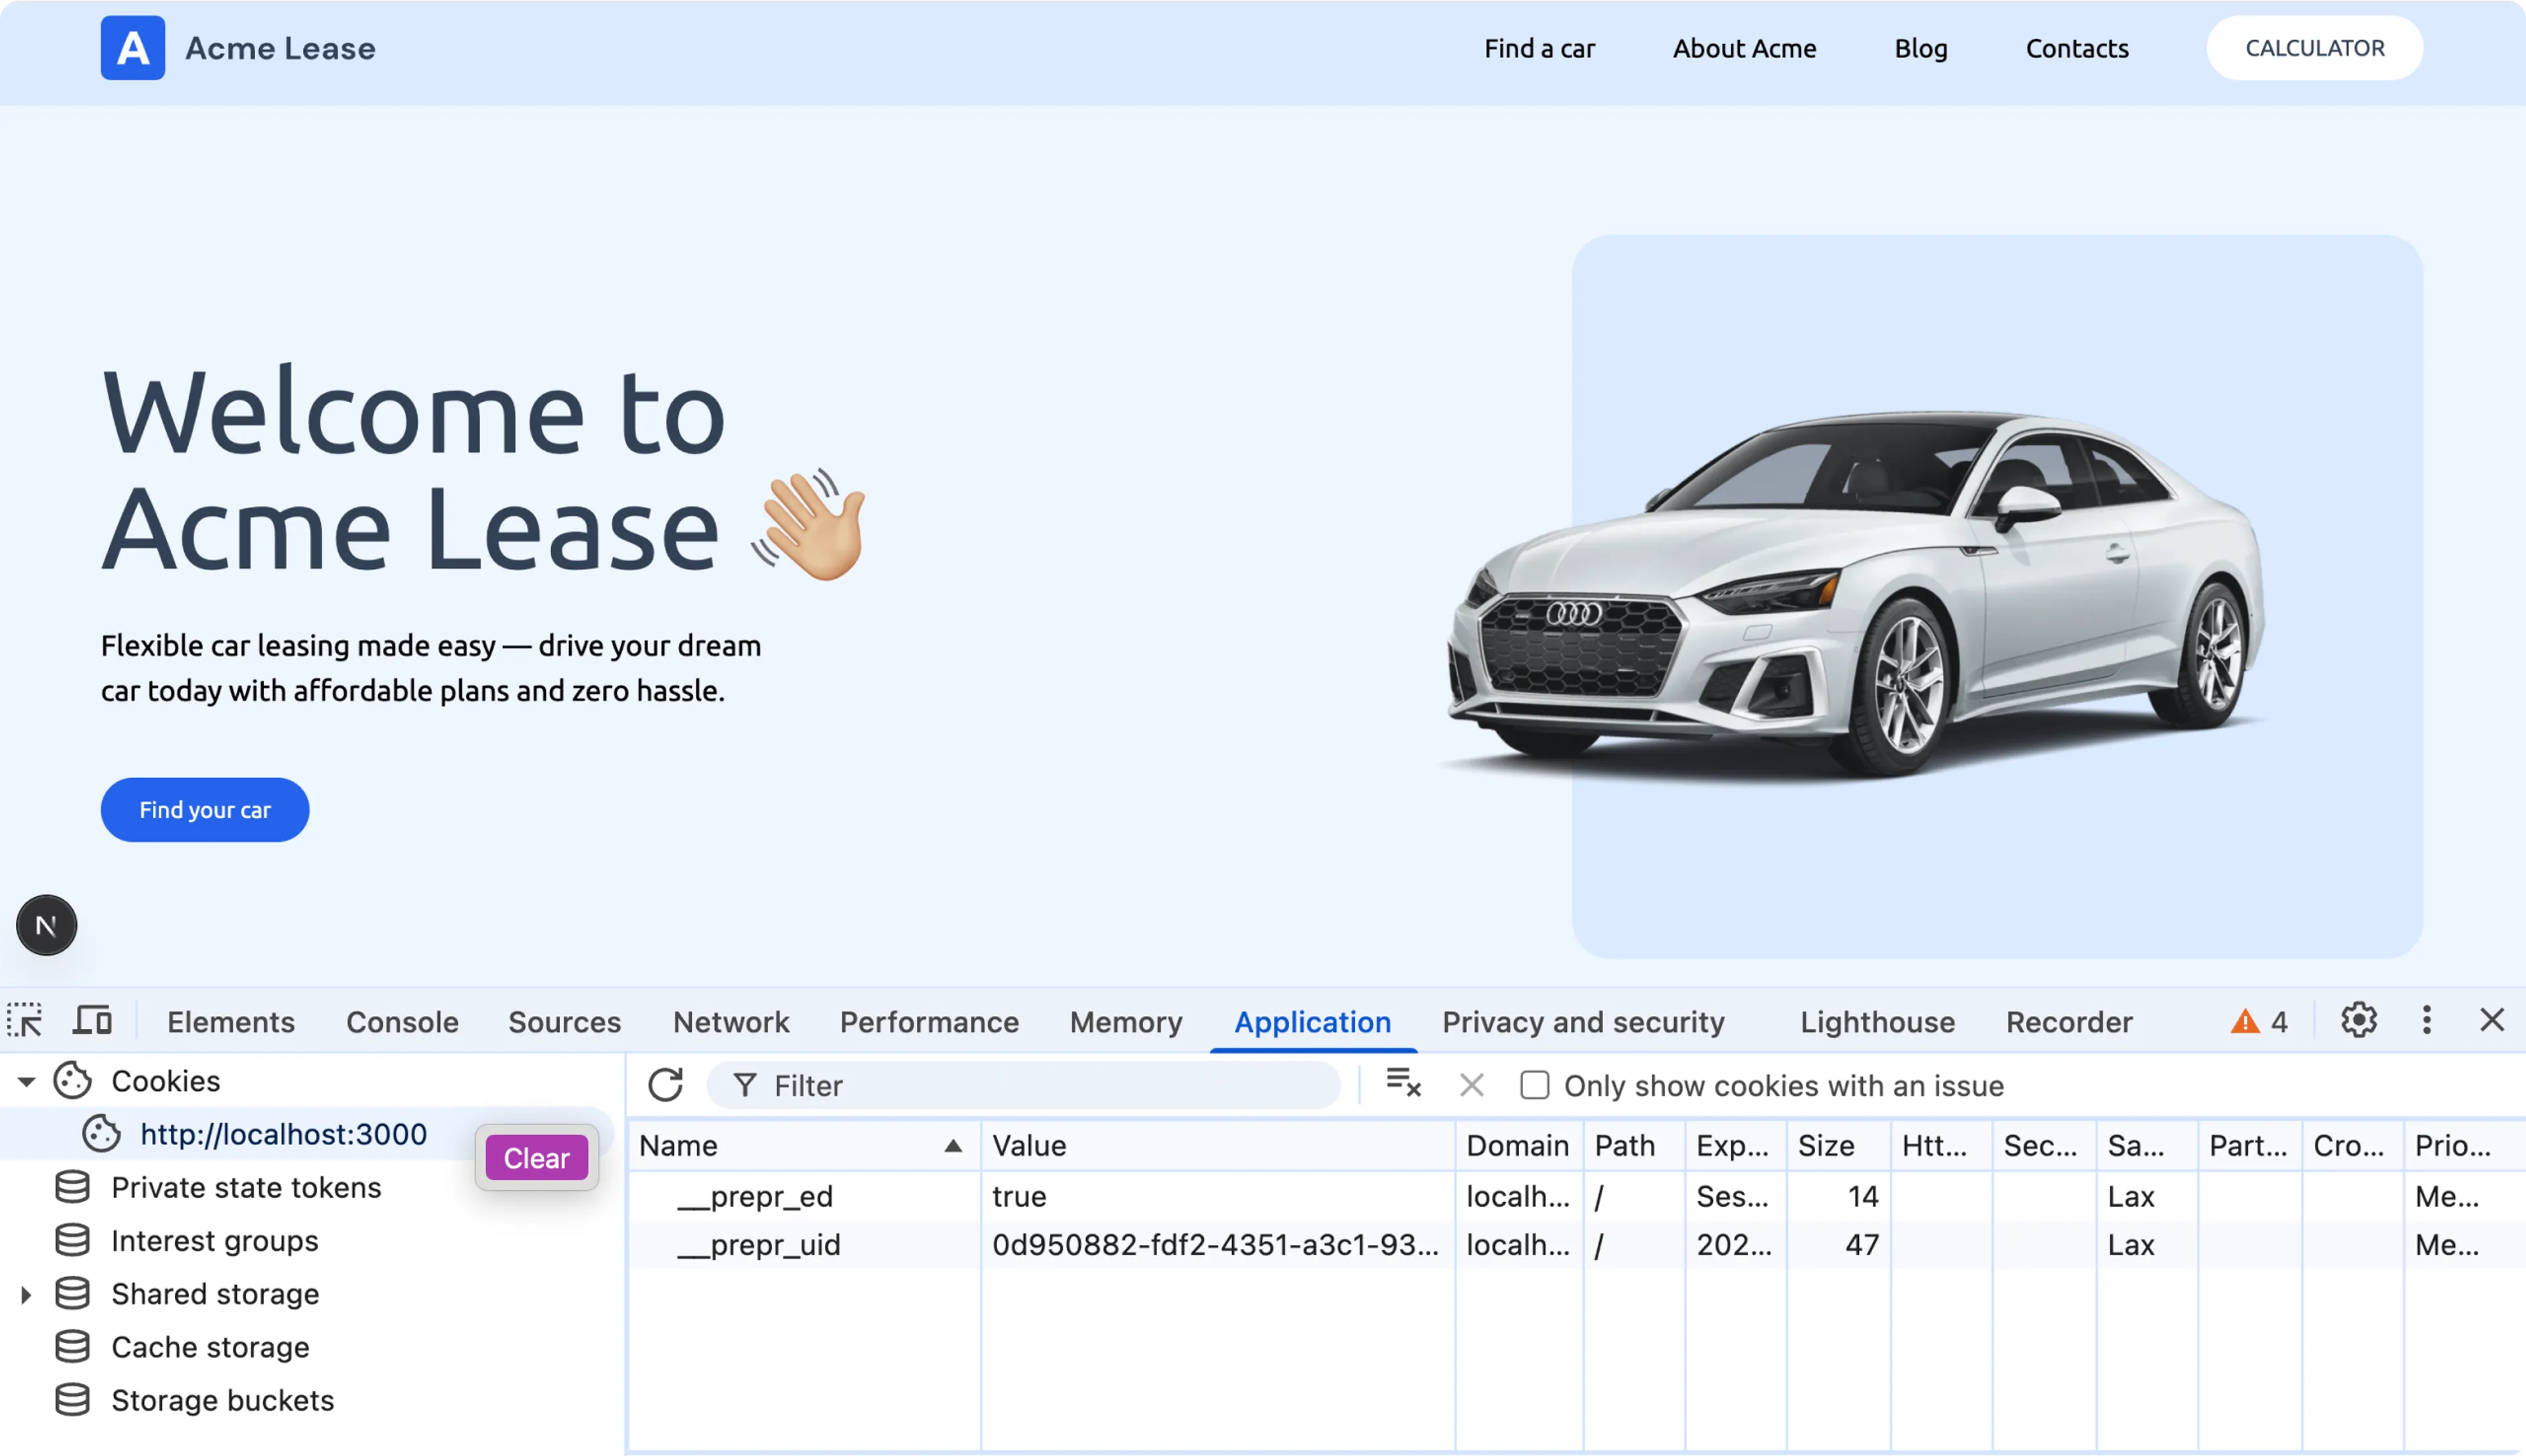The height and width of the screenshot is (1456, 2526).
Task: Click the "Find your car" button
Action: coord(204,810)
